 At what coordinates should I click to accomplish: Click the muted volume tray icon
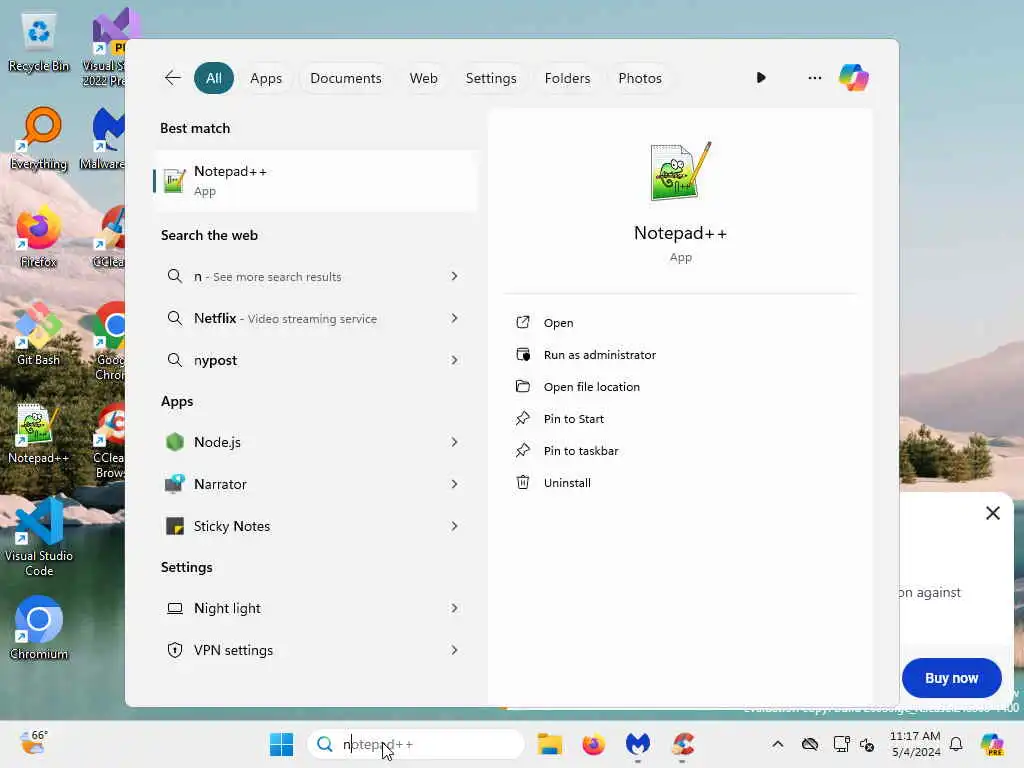pyautogui.click(x=867, y=744)
